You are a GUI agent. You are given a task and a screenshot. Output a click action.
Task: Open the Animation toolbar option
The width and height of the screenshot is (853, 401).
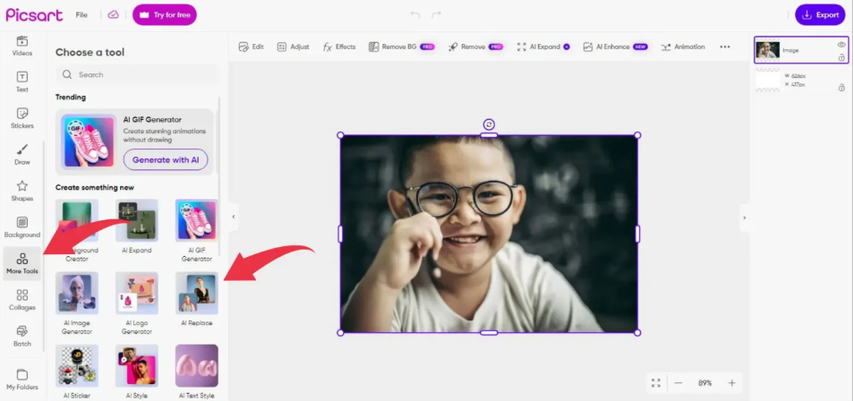tap(683, 47)
